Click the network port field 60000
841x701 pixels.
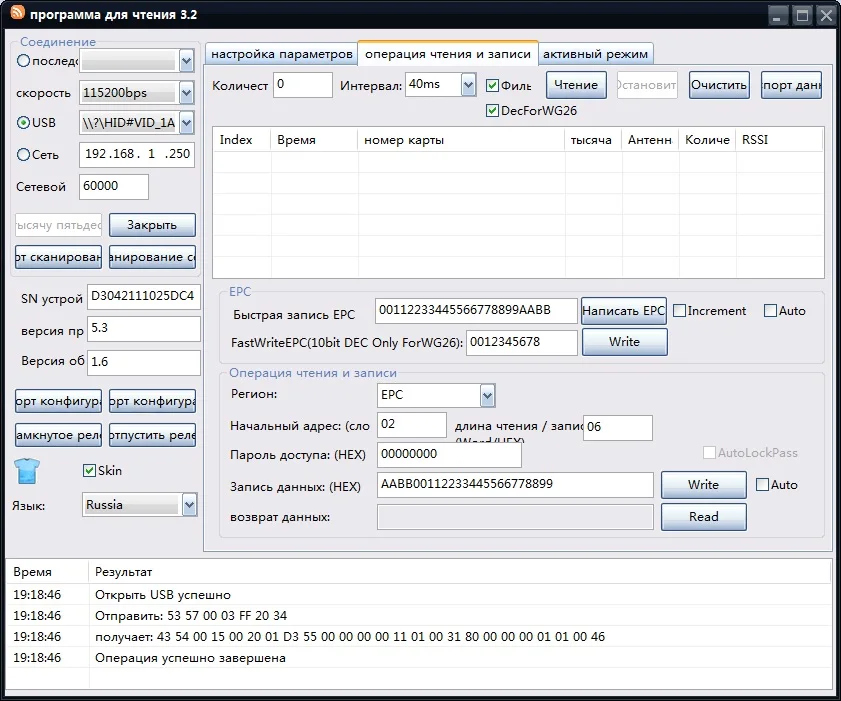(x=114, y=187)
